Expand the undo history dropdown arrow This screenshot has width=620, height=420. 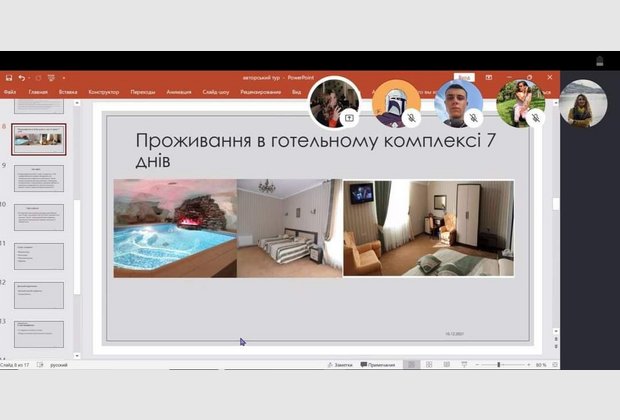point(29,77)
